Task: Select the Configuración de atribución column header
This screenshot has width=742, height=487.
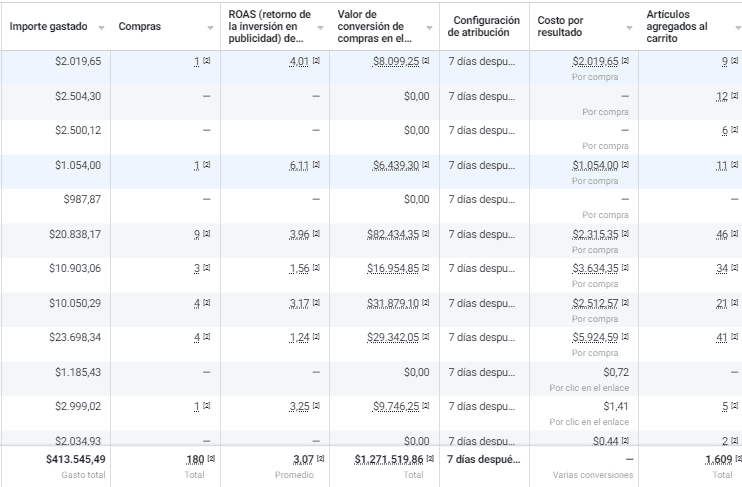Action: point(484,27)
